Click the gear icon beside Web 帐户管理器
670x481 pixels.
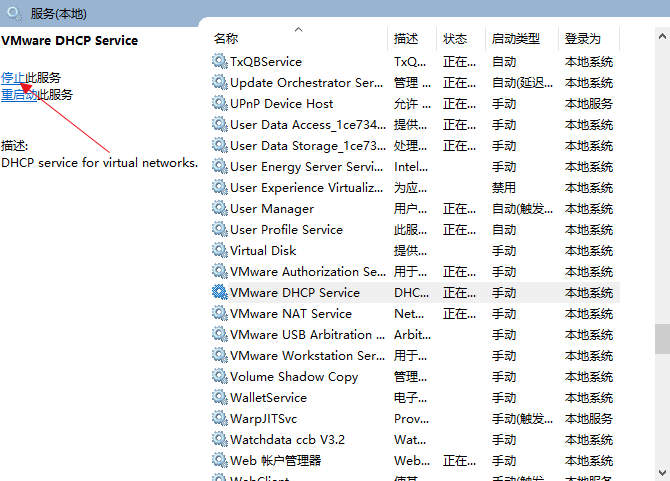pyautogui.click(x=220, y=460)
